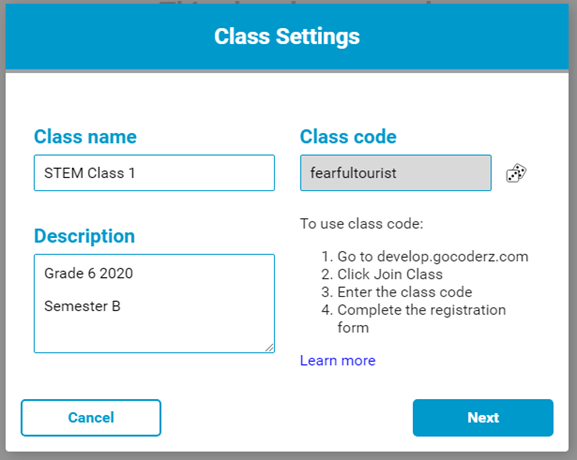Select the grayed fearfultourist class code field
Viewport: 577px width, 460px height.
pos(396,173)
